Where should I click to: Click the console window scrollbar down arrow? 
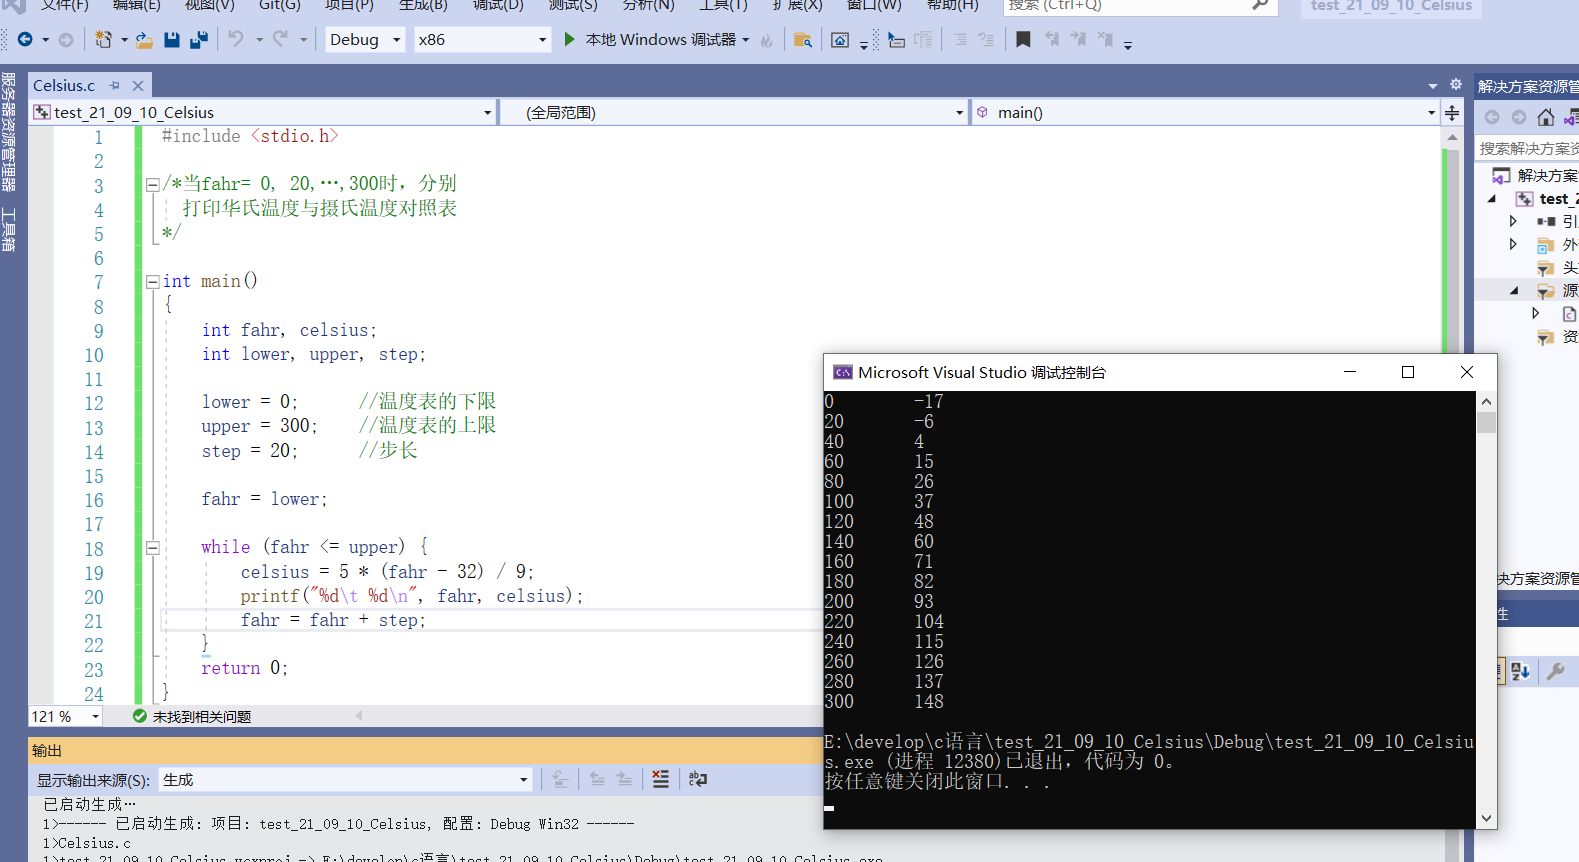pos(1487,818)
